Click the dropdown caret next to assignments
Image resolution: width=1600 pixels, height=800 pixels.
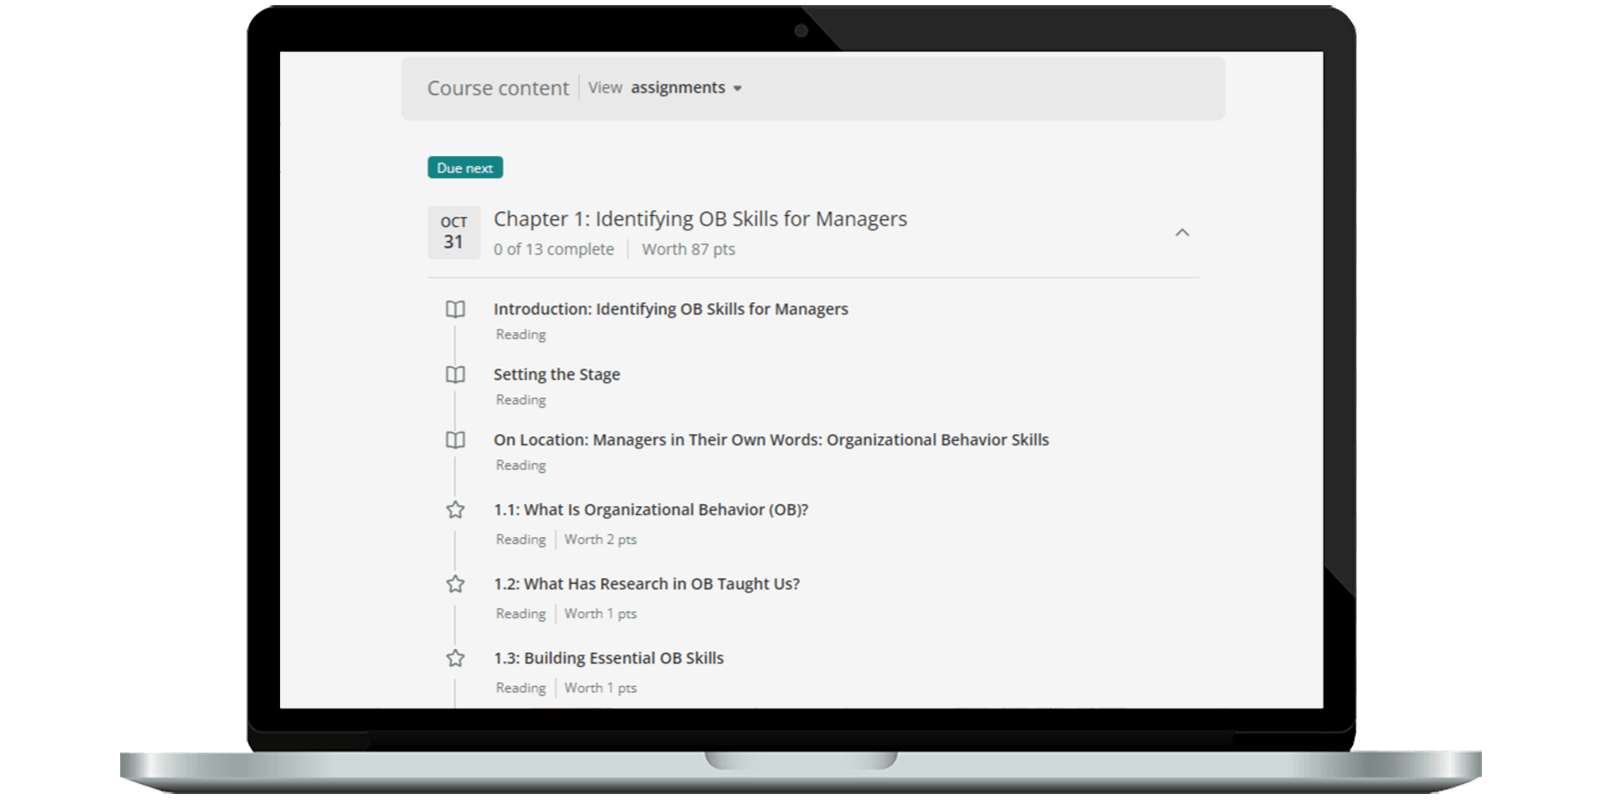point(738,89)
